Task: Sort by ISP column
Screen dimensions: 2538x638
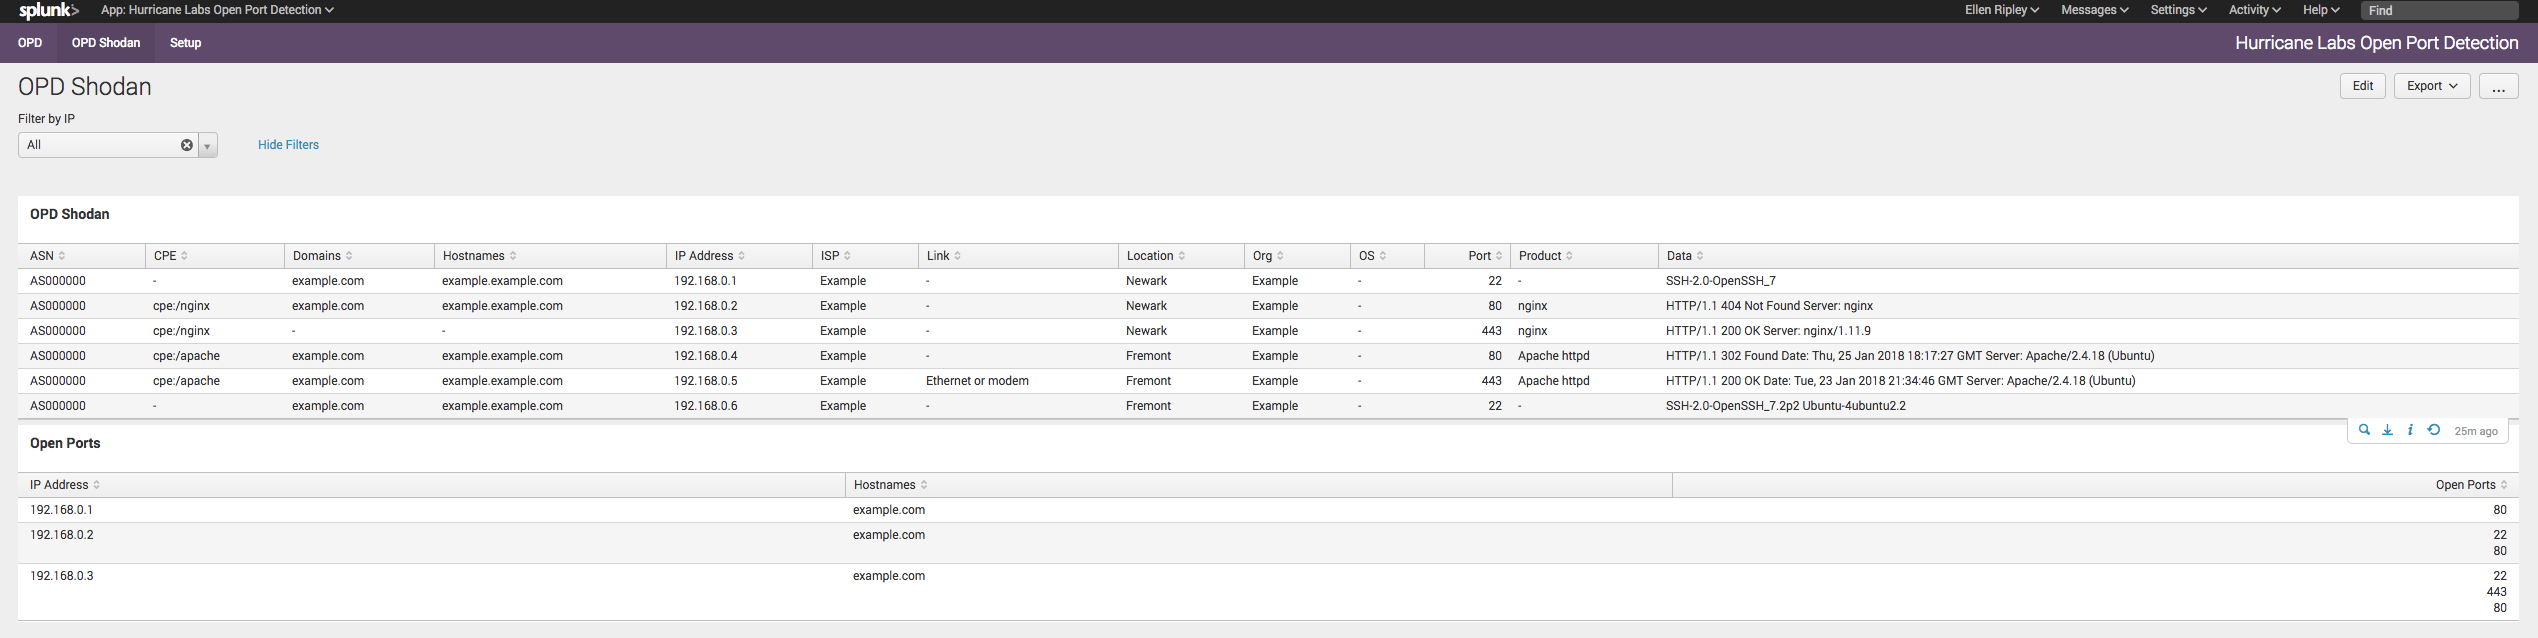Action: click(x=835, y=256)
